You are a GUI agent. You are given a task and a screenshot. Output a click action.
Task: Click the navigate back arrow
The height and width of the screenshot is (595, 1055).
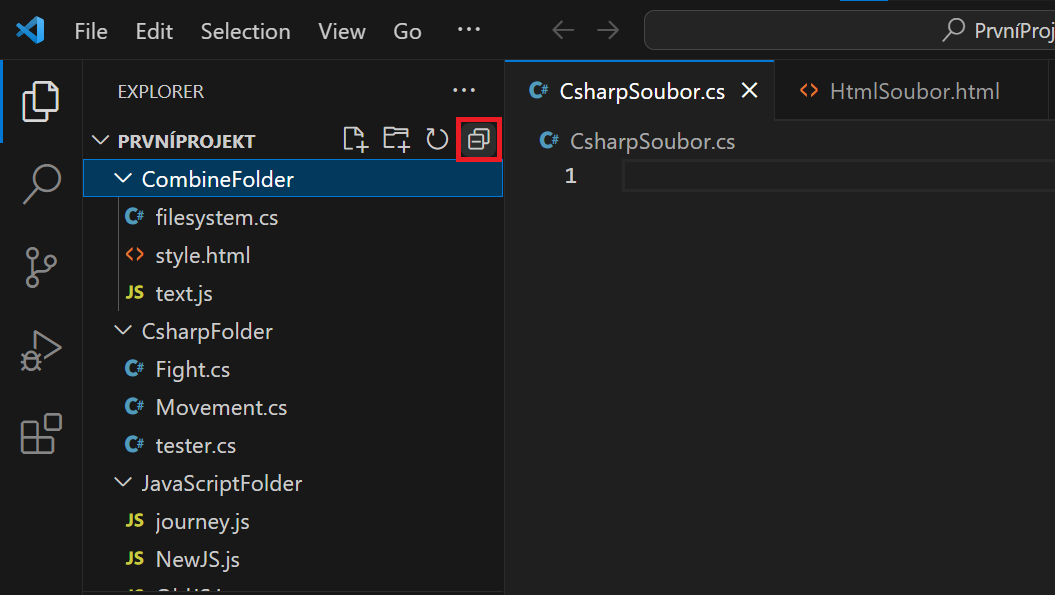(562, 30)
